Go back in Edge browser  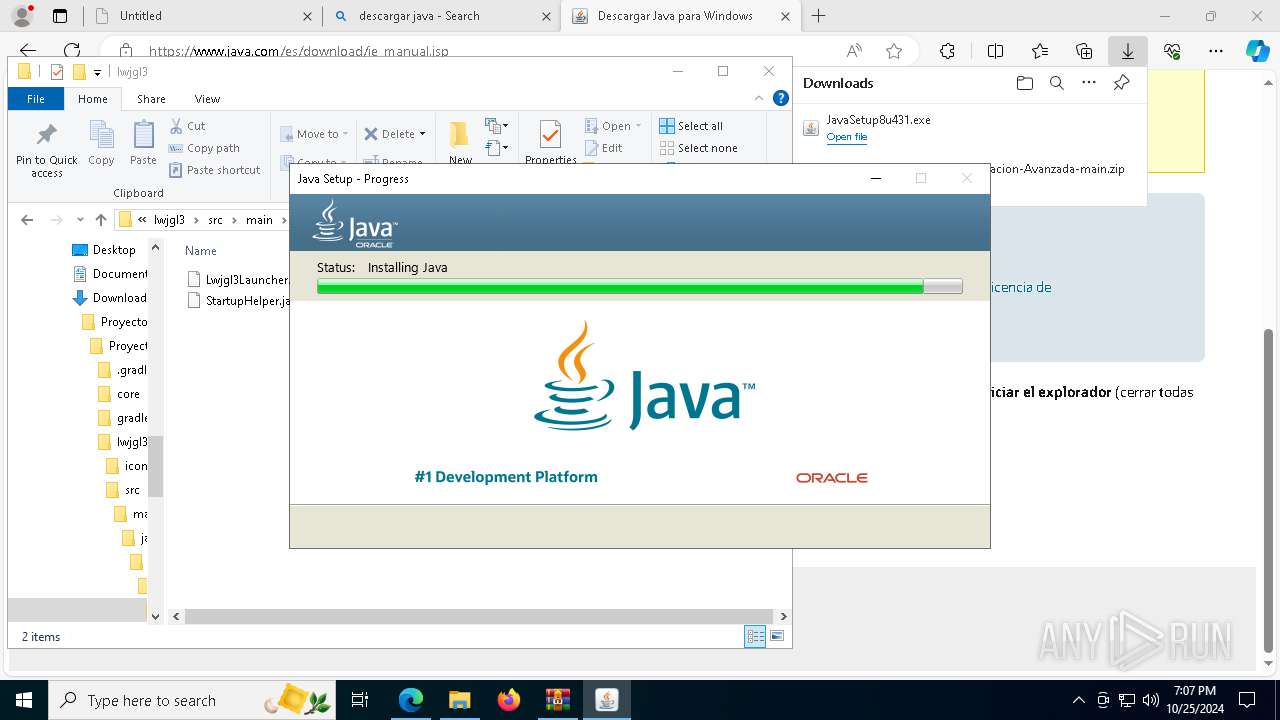28,51
